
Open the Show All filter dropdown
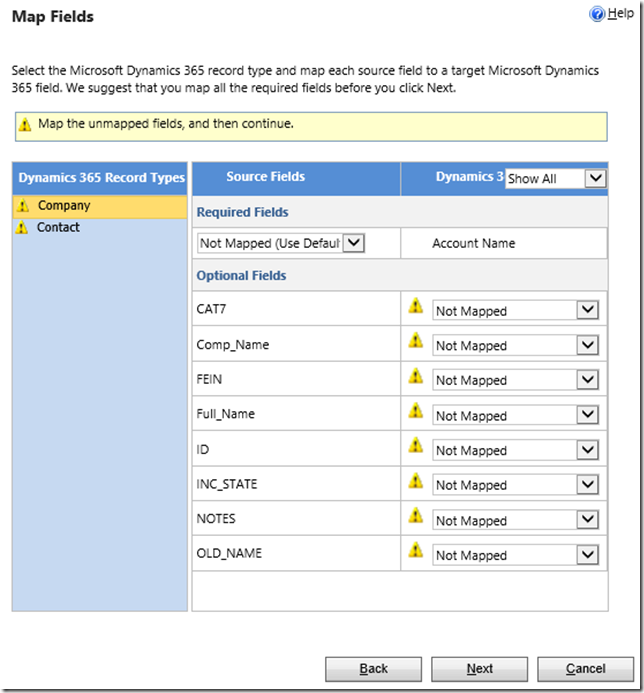556,179
